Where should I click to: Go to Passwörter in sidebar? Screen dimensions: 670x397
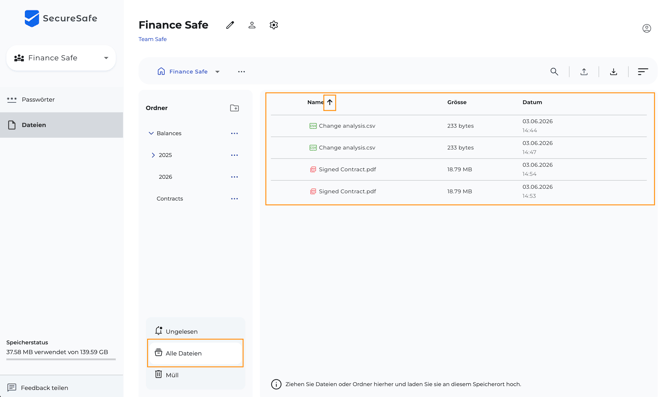(38, 100)
